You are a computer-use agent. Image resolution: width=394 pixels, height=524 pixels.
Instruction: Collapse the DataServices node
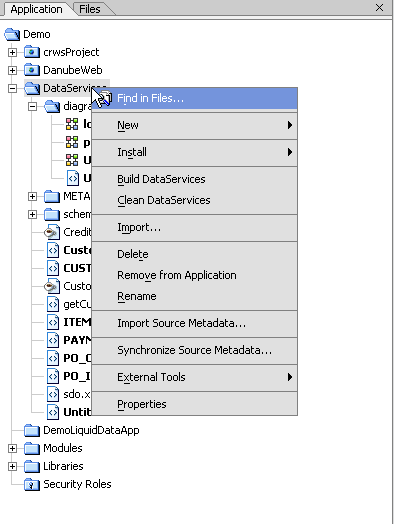tap(12, 89)
